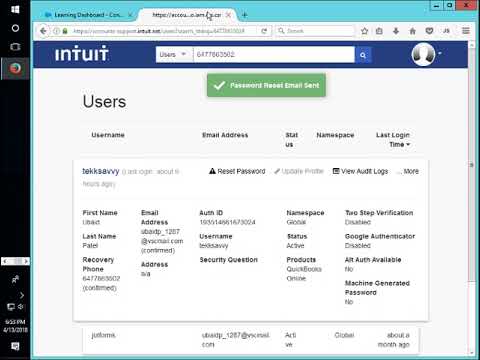Click the blue search magnifier button
Viewport: 480px width, 360px height.
pos(363,55)
